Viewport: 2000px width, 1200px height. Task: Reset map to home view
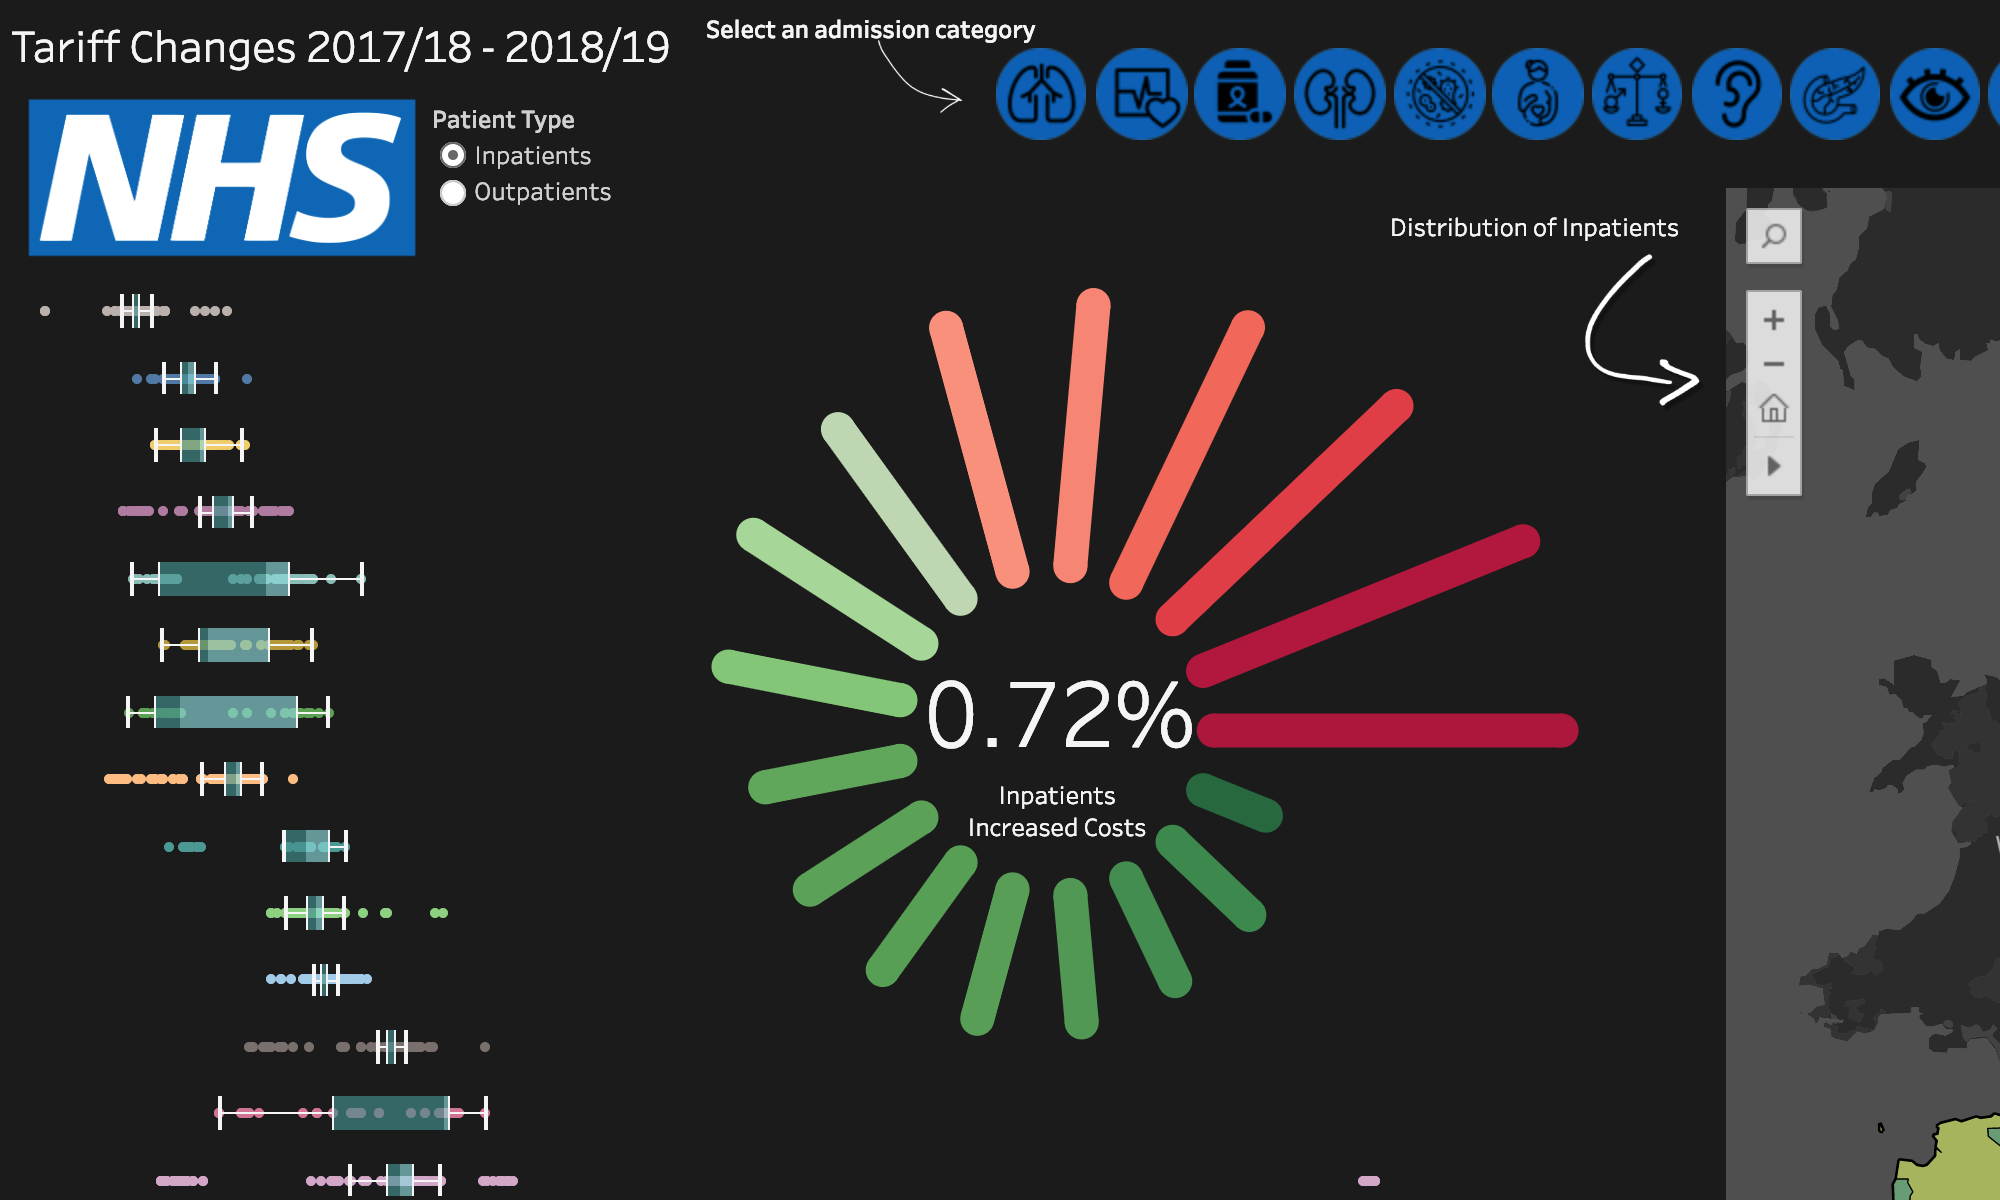point(1774,408)
